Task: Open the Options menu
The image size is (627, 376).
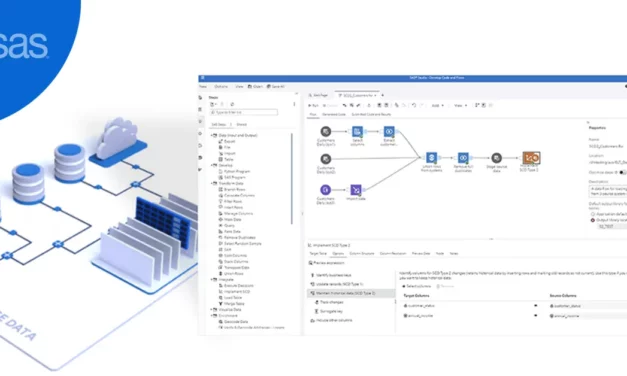Action: 221,86
